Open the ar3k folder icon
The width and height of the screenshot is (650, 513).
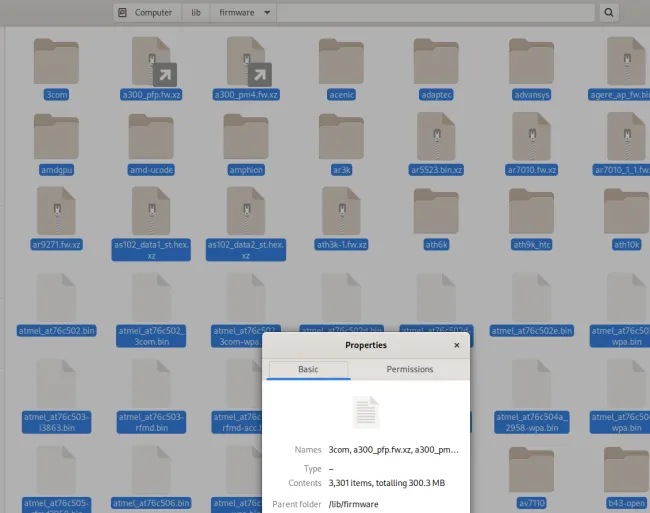(341, 137)
